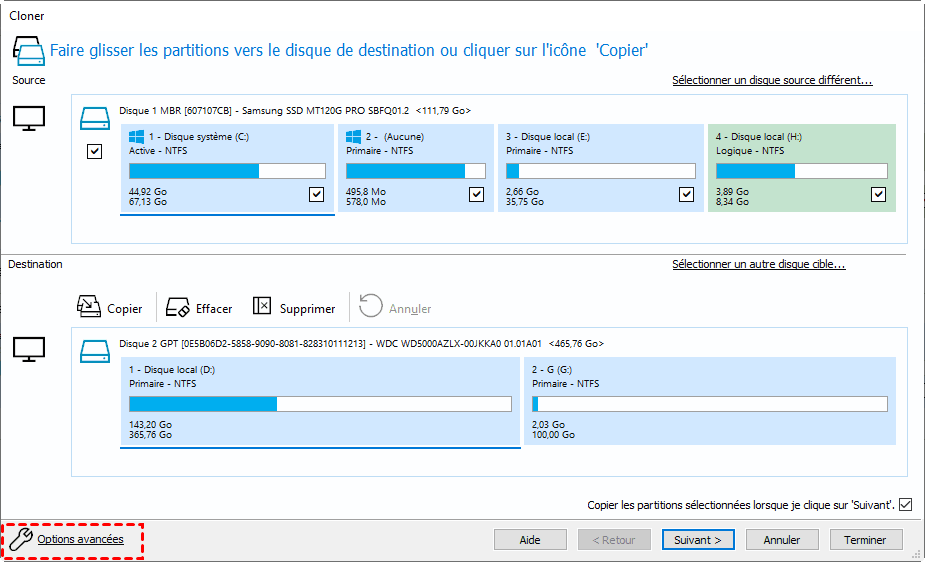The height and width of the screenshot is (562, 925).
Task: Uncheck the Disque local (E:) partition checkbox
Action: click(686, 195)
